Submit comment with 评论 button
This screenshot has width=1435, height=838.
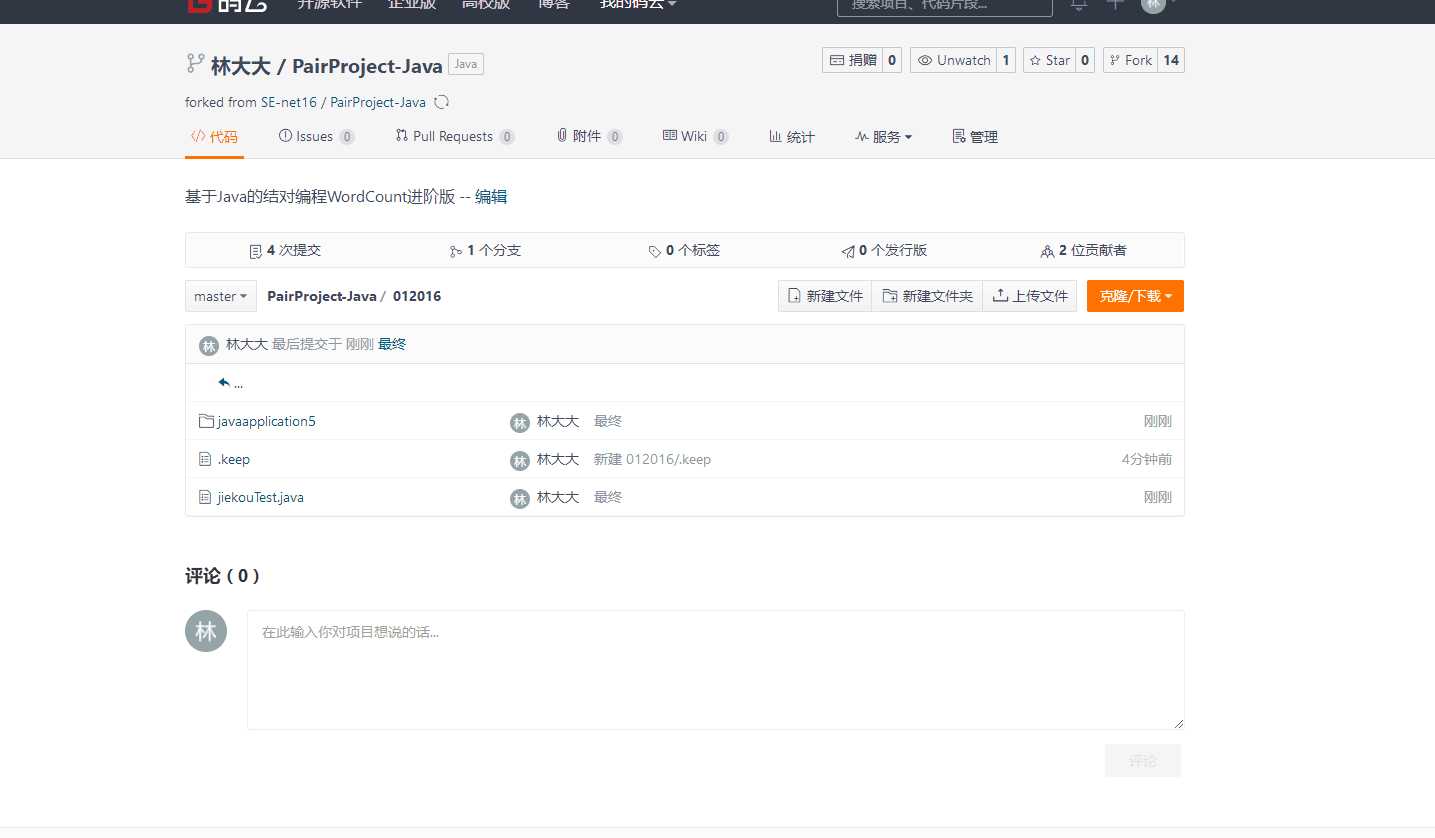point(1143,761)
